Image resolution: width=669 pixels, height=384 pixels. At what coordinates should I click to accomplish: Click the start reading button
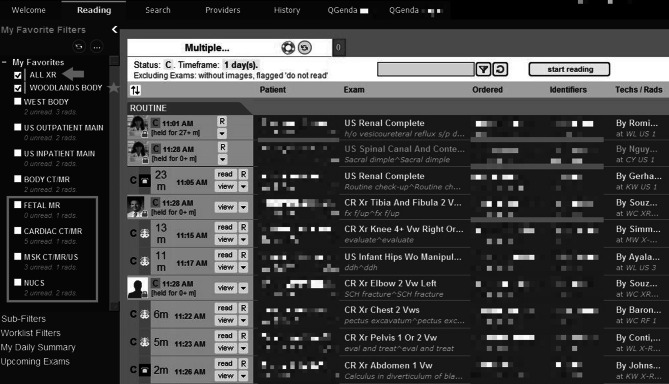click(x=569, y=69)
